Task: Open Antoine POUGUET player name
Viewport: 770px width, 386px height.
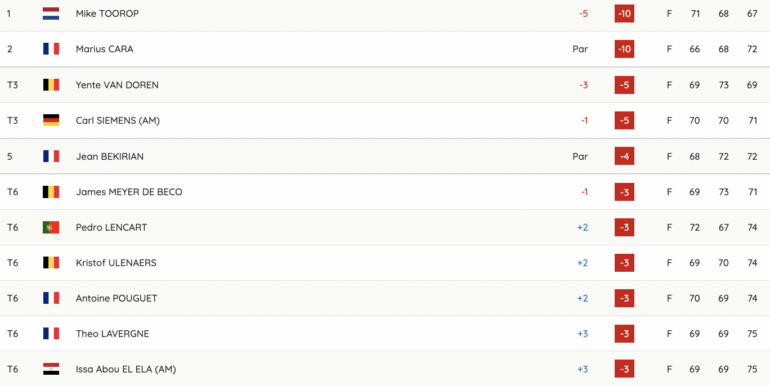Action: (x=116, y=298)
